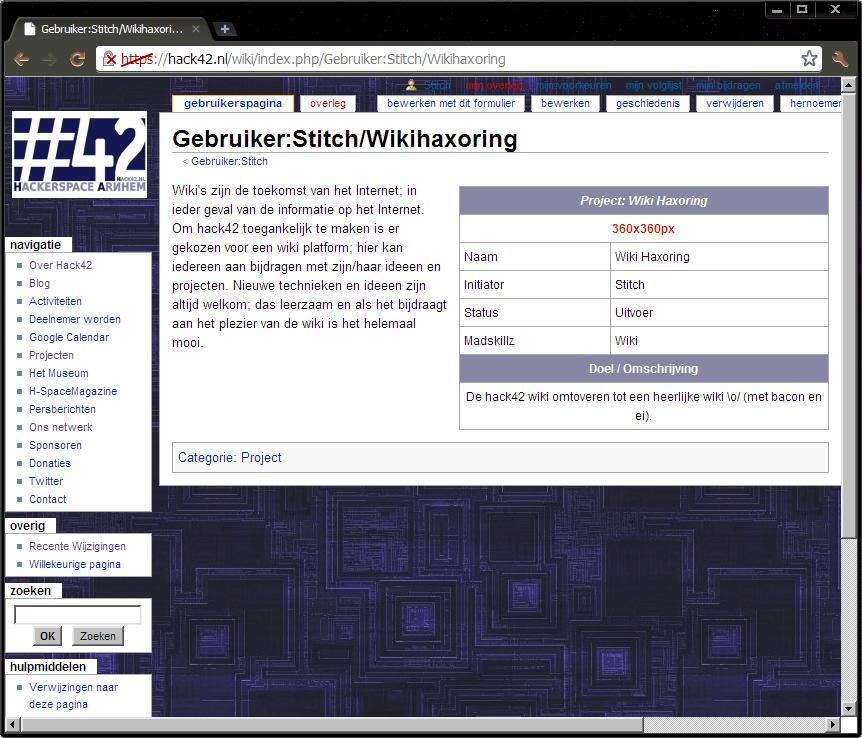This screenshot has width=862, height=738.
Task: Click the browser back arrow
Action: coord(22,59)
